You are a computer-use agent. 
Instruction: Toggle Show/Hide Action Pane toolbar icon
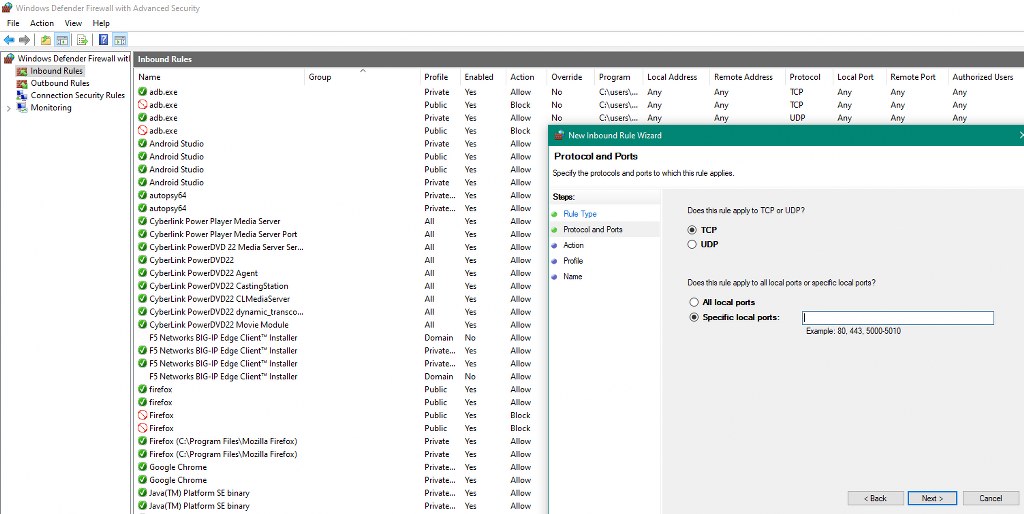pos(120,40)
